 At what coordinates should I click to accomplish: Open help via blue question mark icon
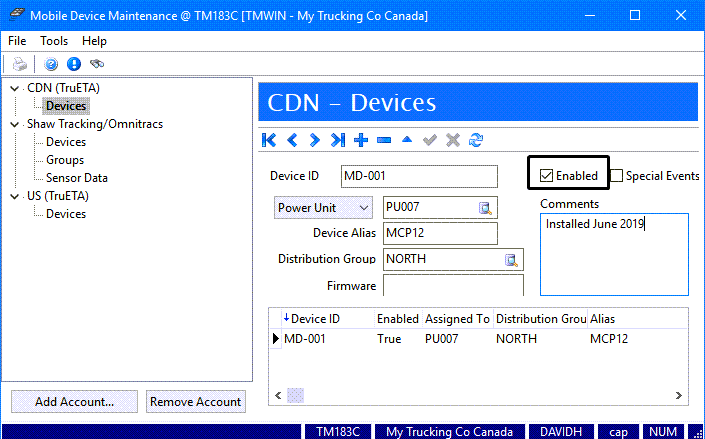click(x=51, y=64)
